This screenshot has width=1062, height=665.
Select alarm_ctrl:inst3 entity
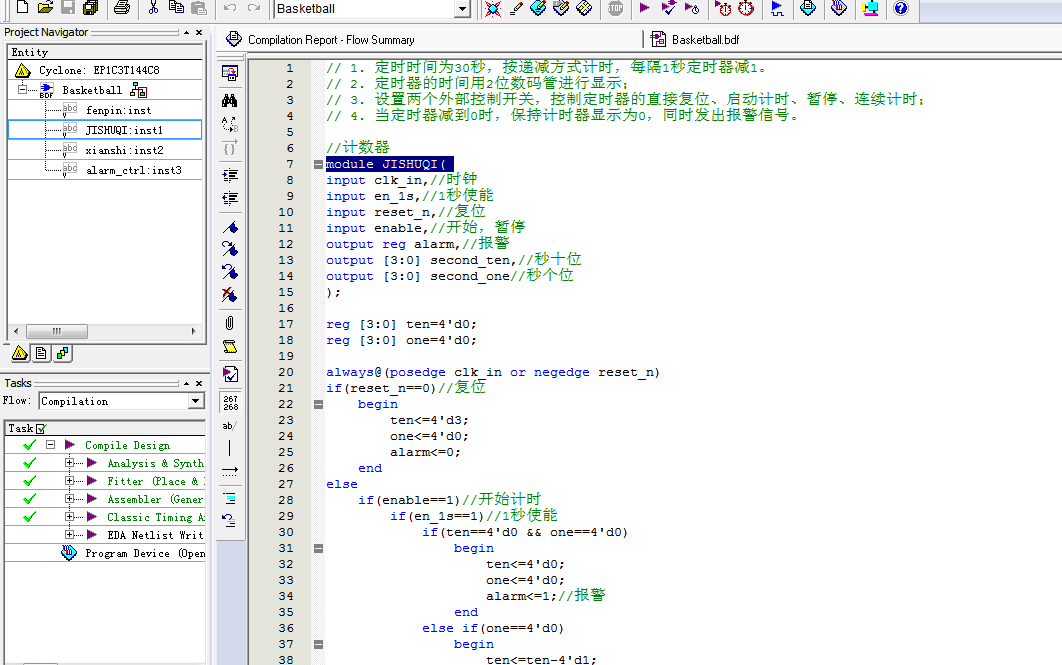pyautogui.click(x=133, y=170)
